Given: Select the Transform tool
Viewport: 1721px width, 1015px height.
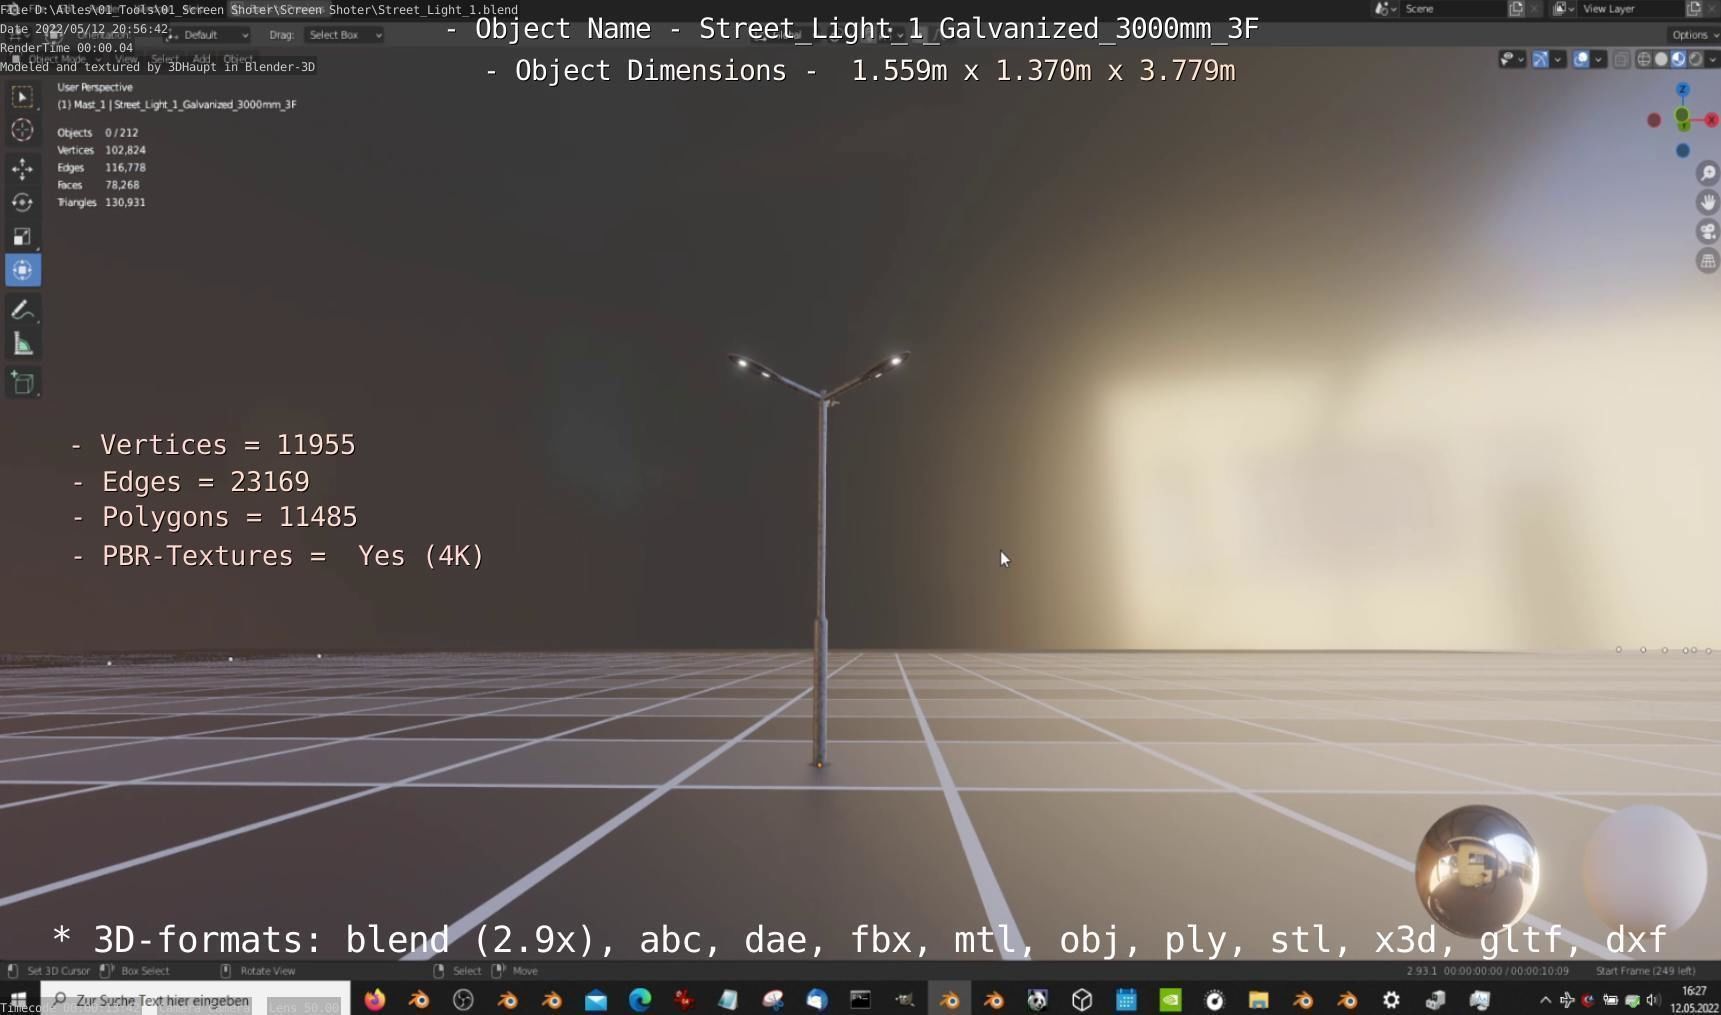Looking at the screenshot, I should click(x=22, y=270).
